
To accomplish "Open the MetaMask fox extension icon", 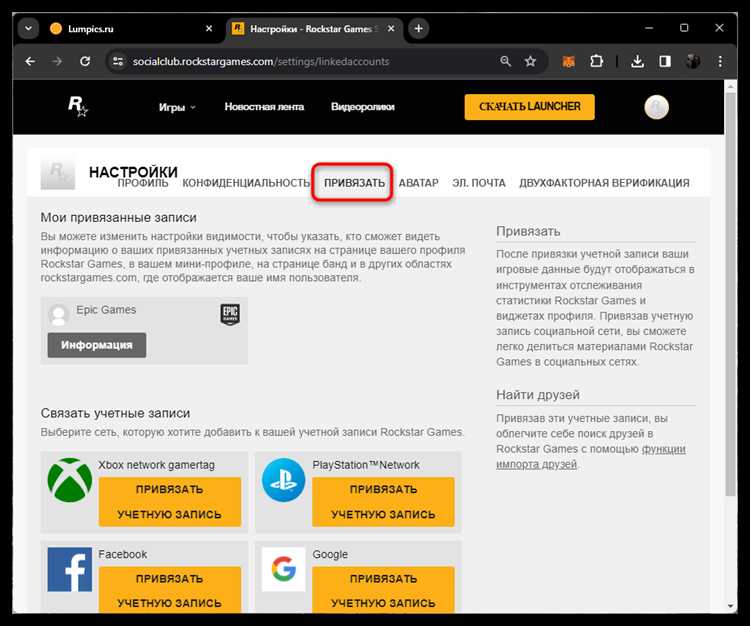I will tap(568, 61).
